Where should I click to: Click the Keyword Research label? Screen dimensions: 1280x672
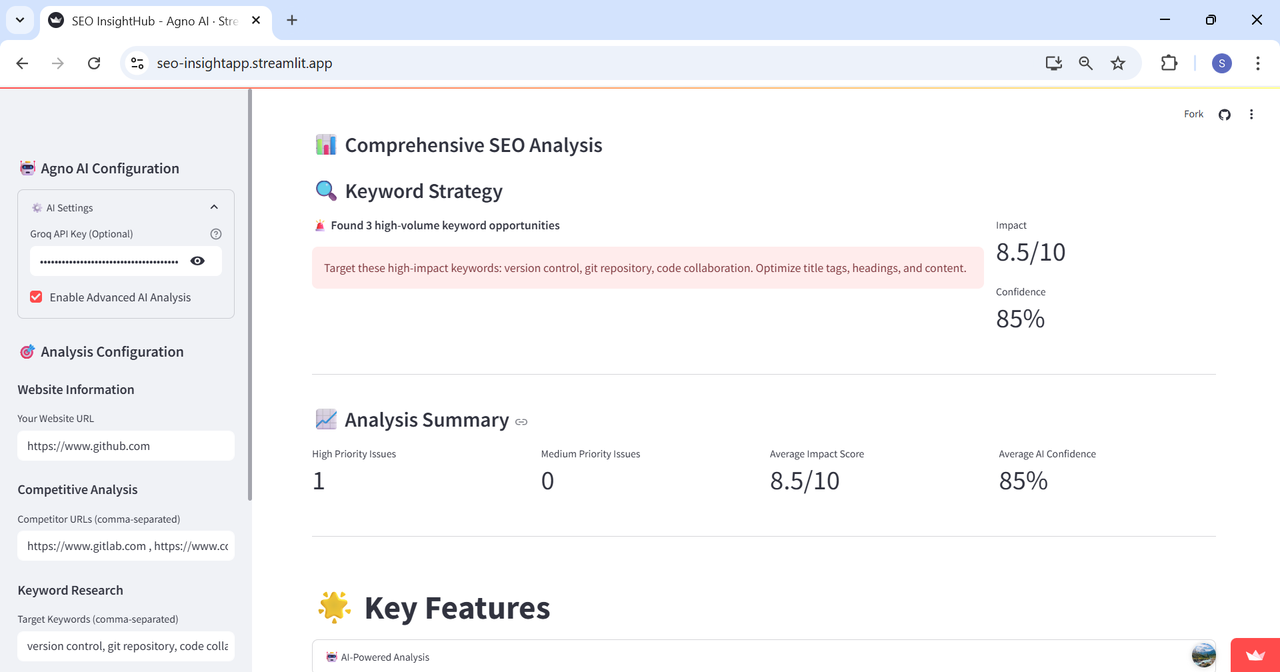click(x=70, y=590)
